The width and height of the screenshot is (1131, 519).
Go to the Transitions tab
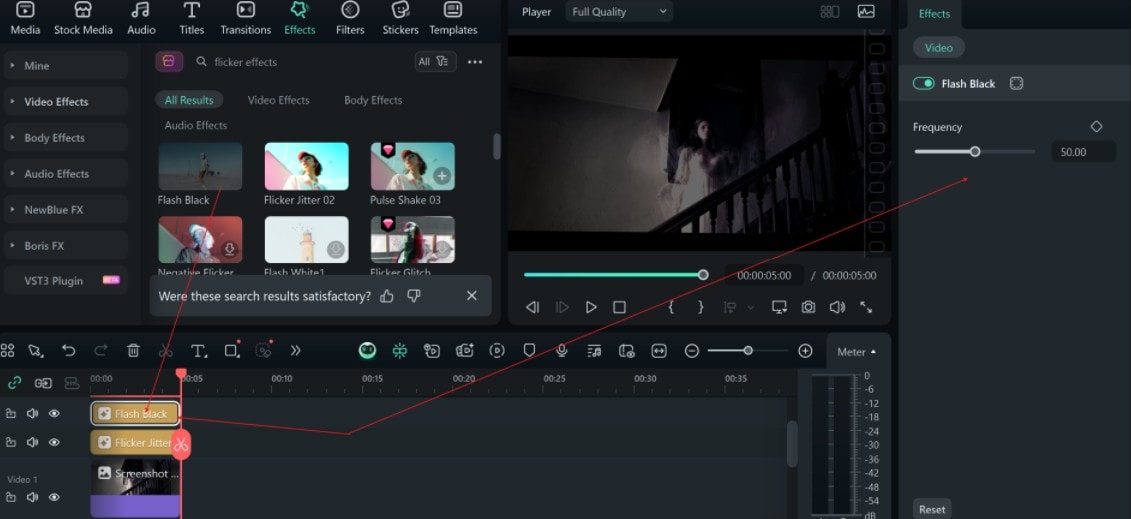245,19
